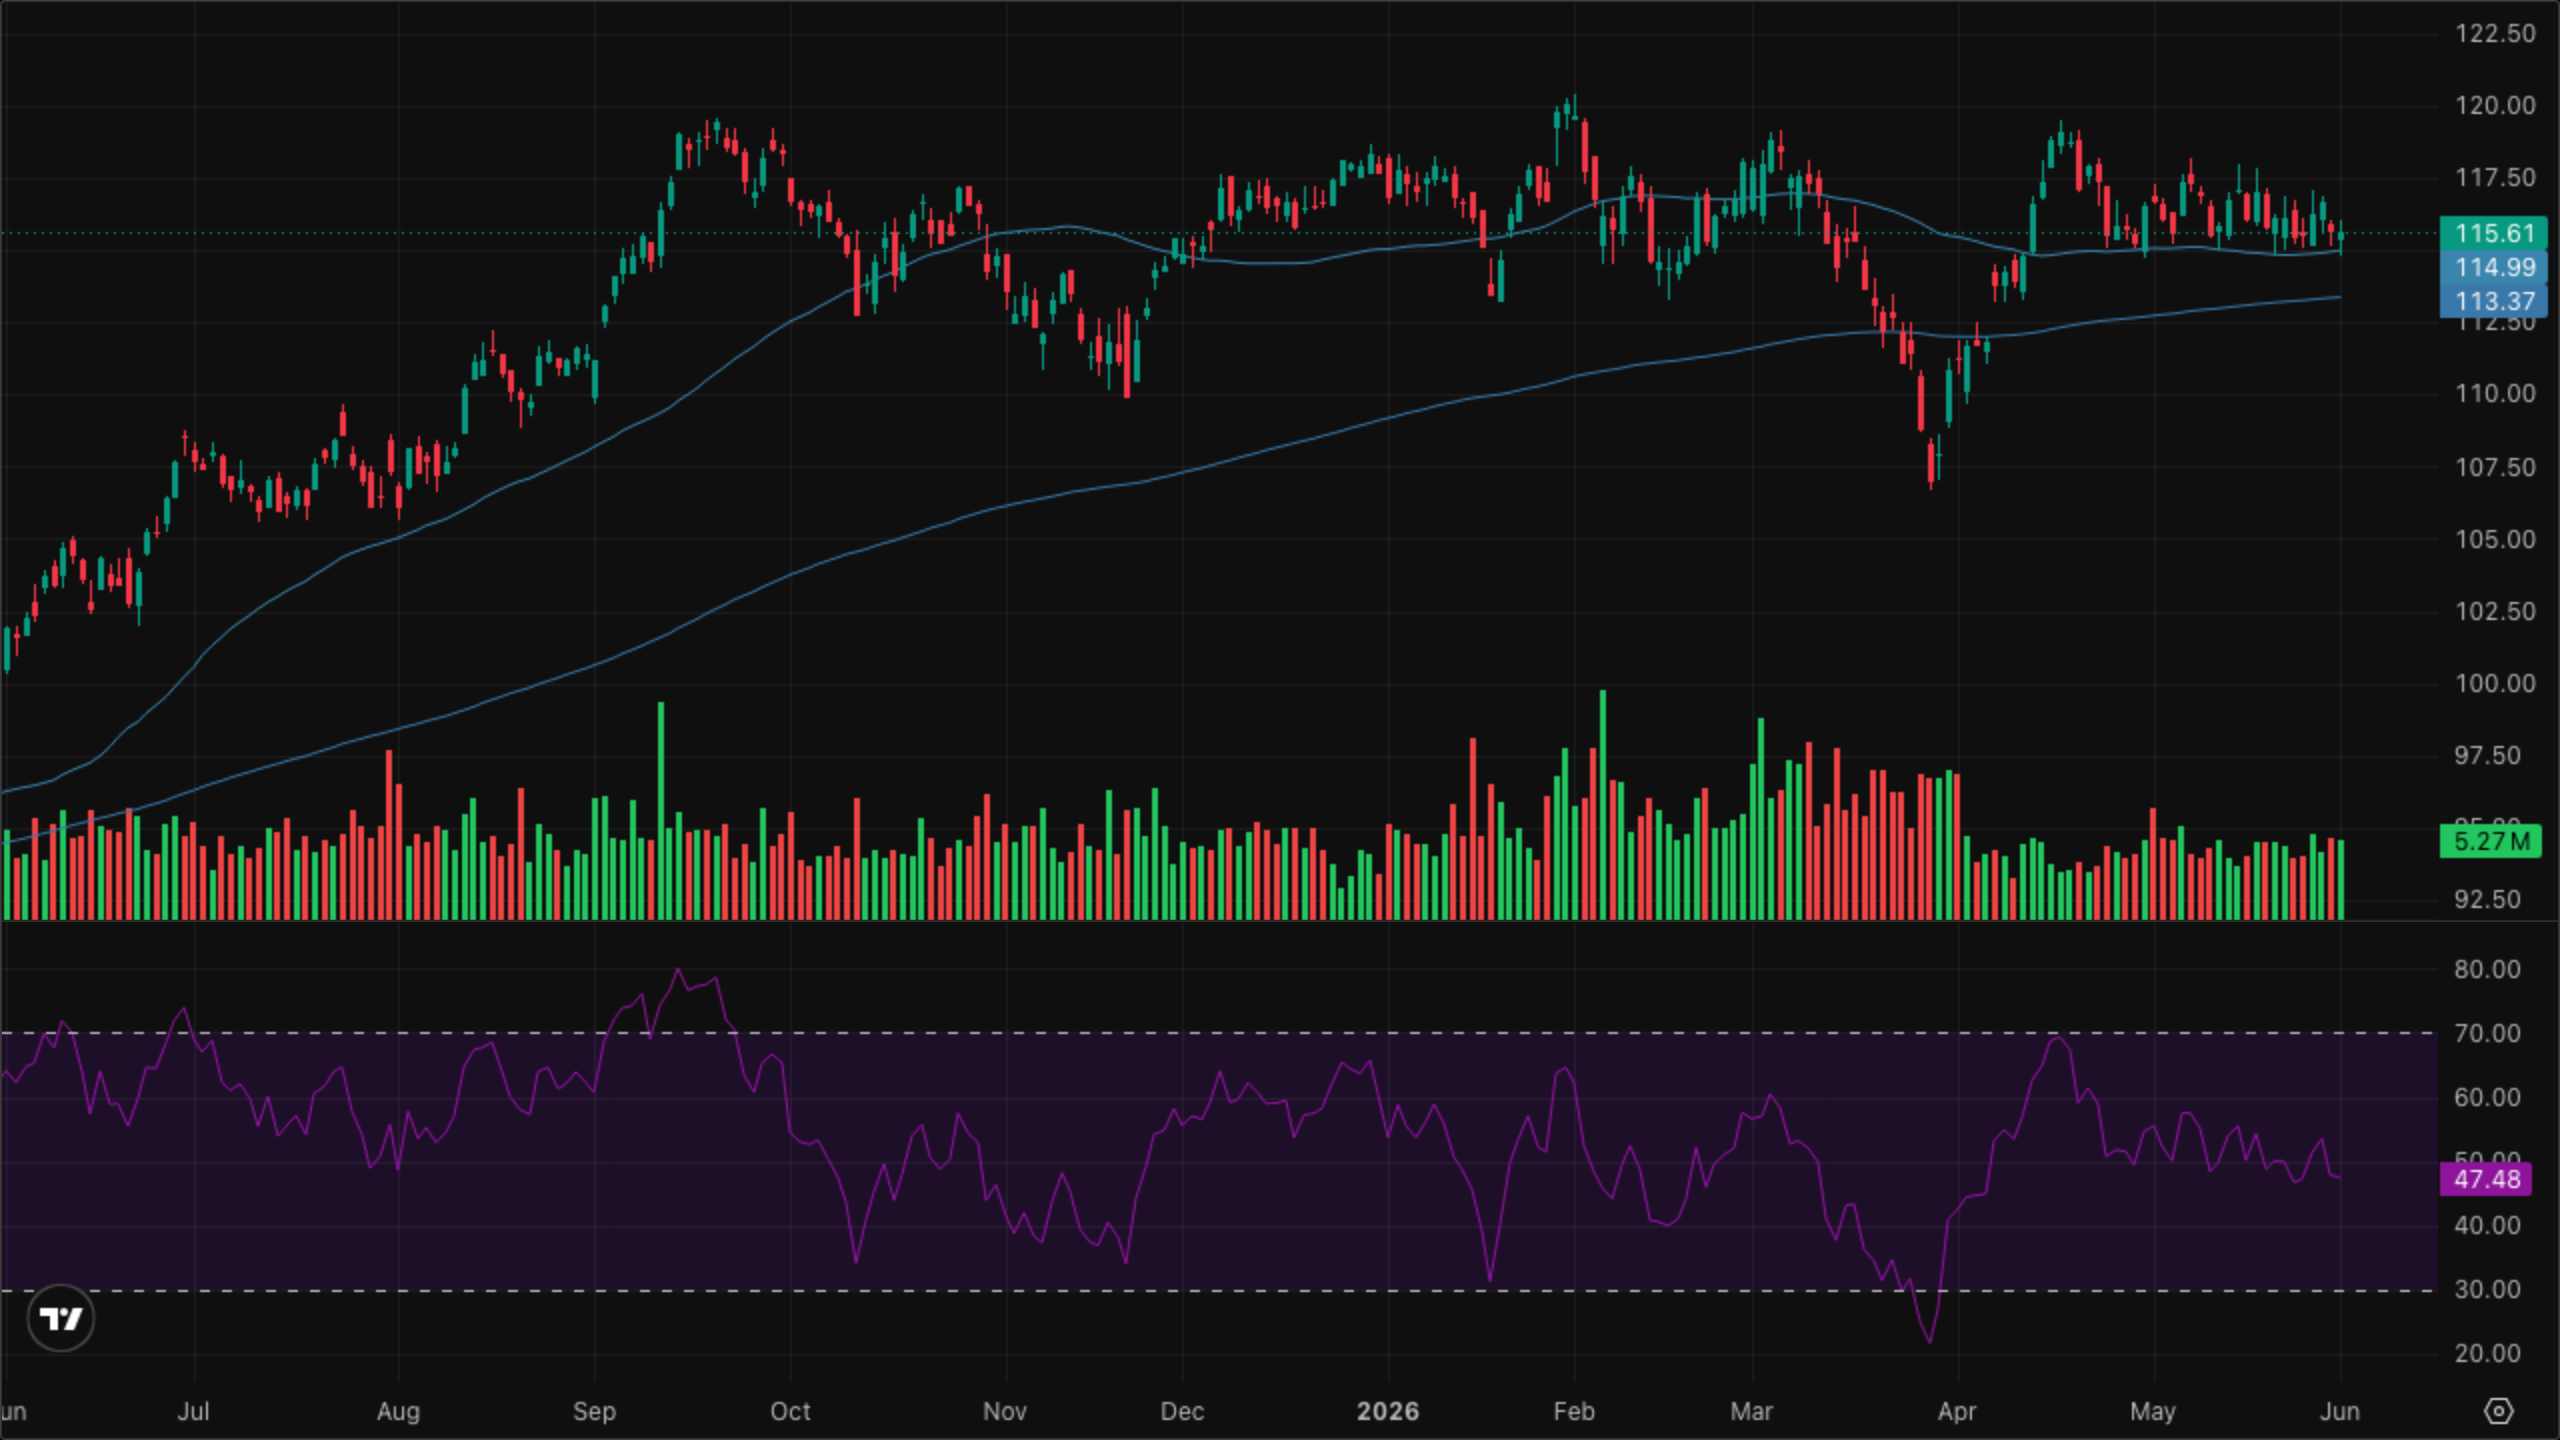Click the Feb label on time axis
2560x1440 pixels.
[1574, 1411]
